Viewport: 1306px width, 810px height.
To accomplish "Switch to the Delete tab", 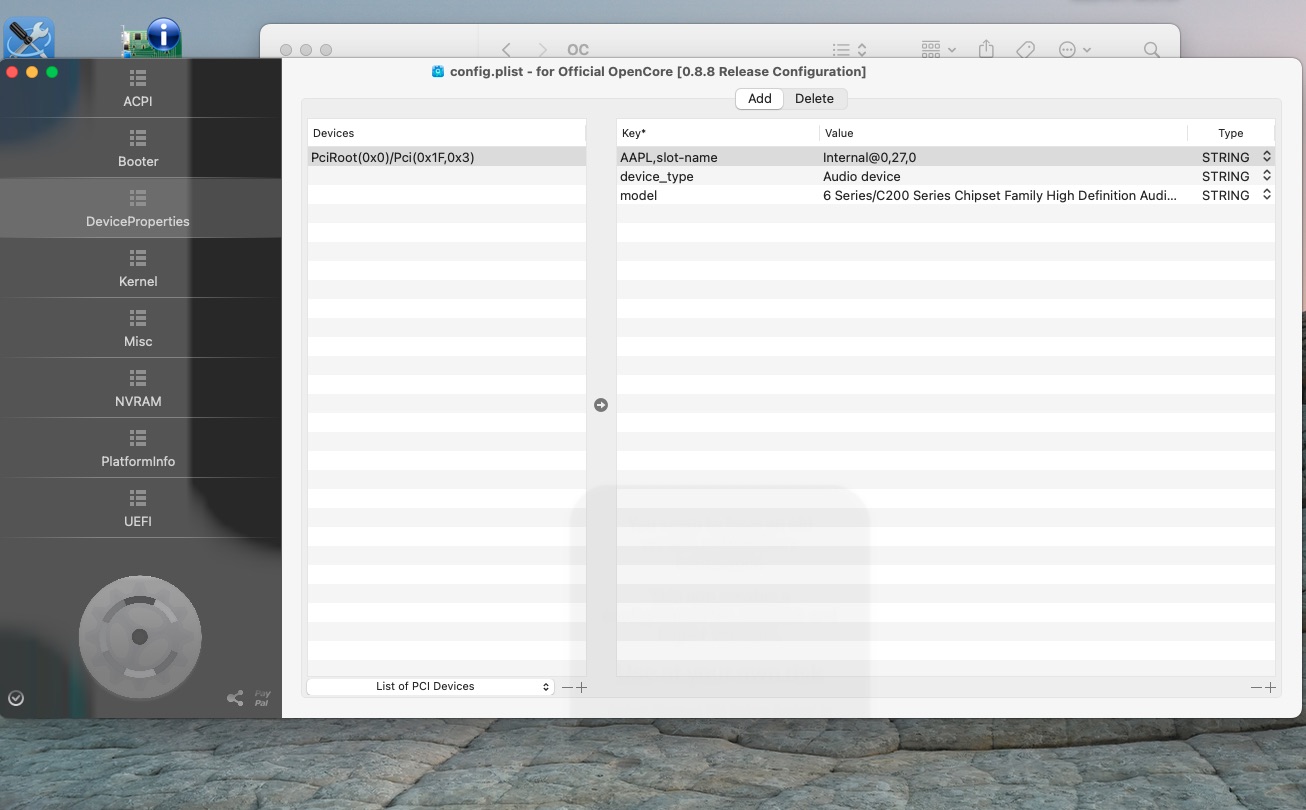I will (814, 98).
